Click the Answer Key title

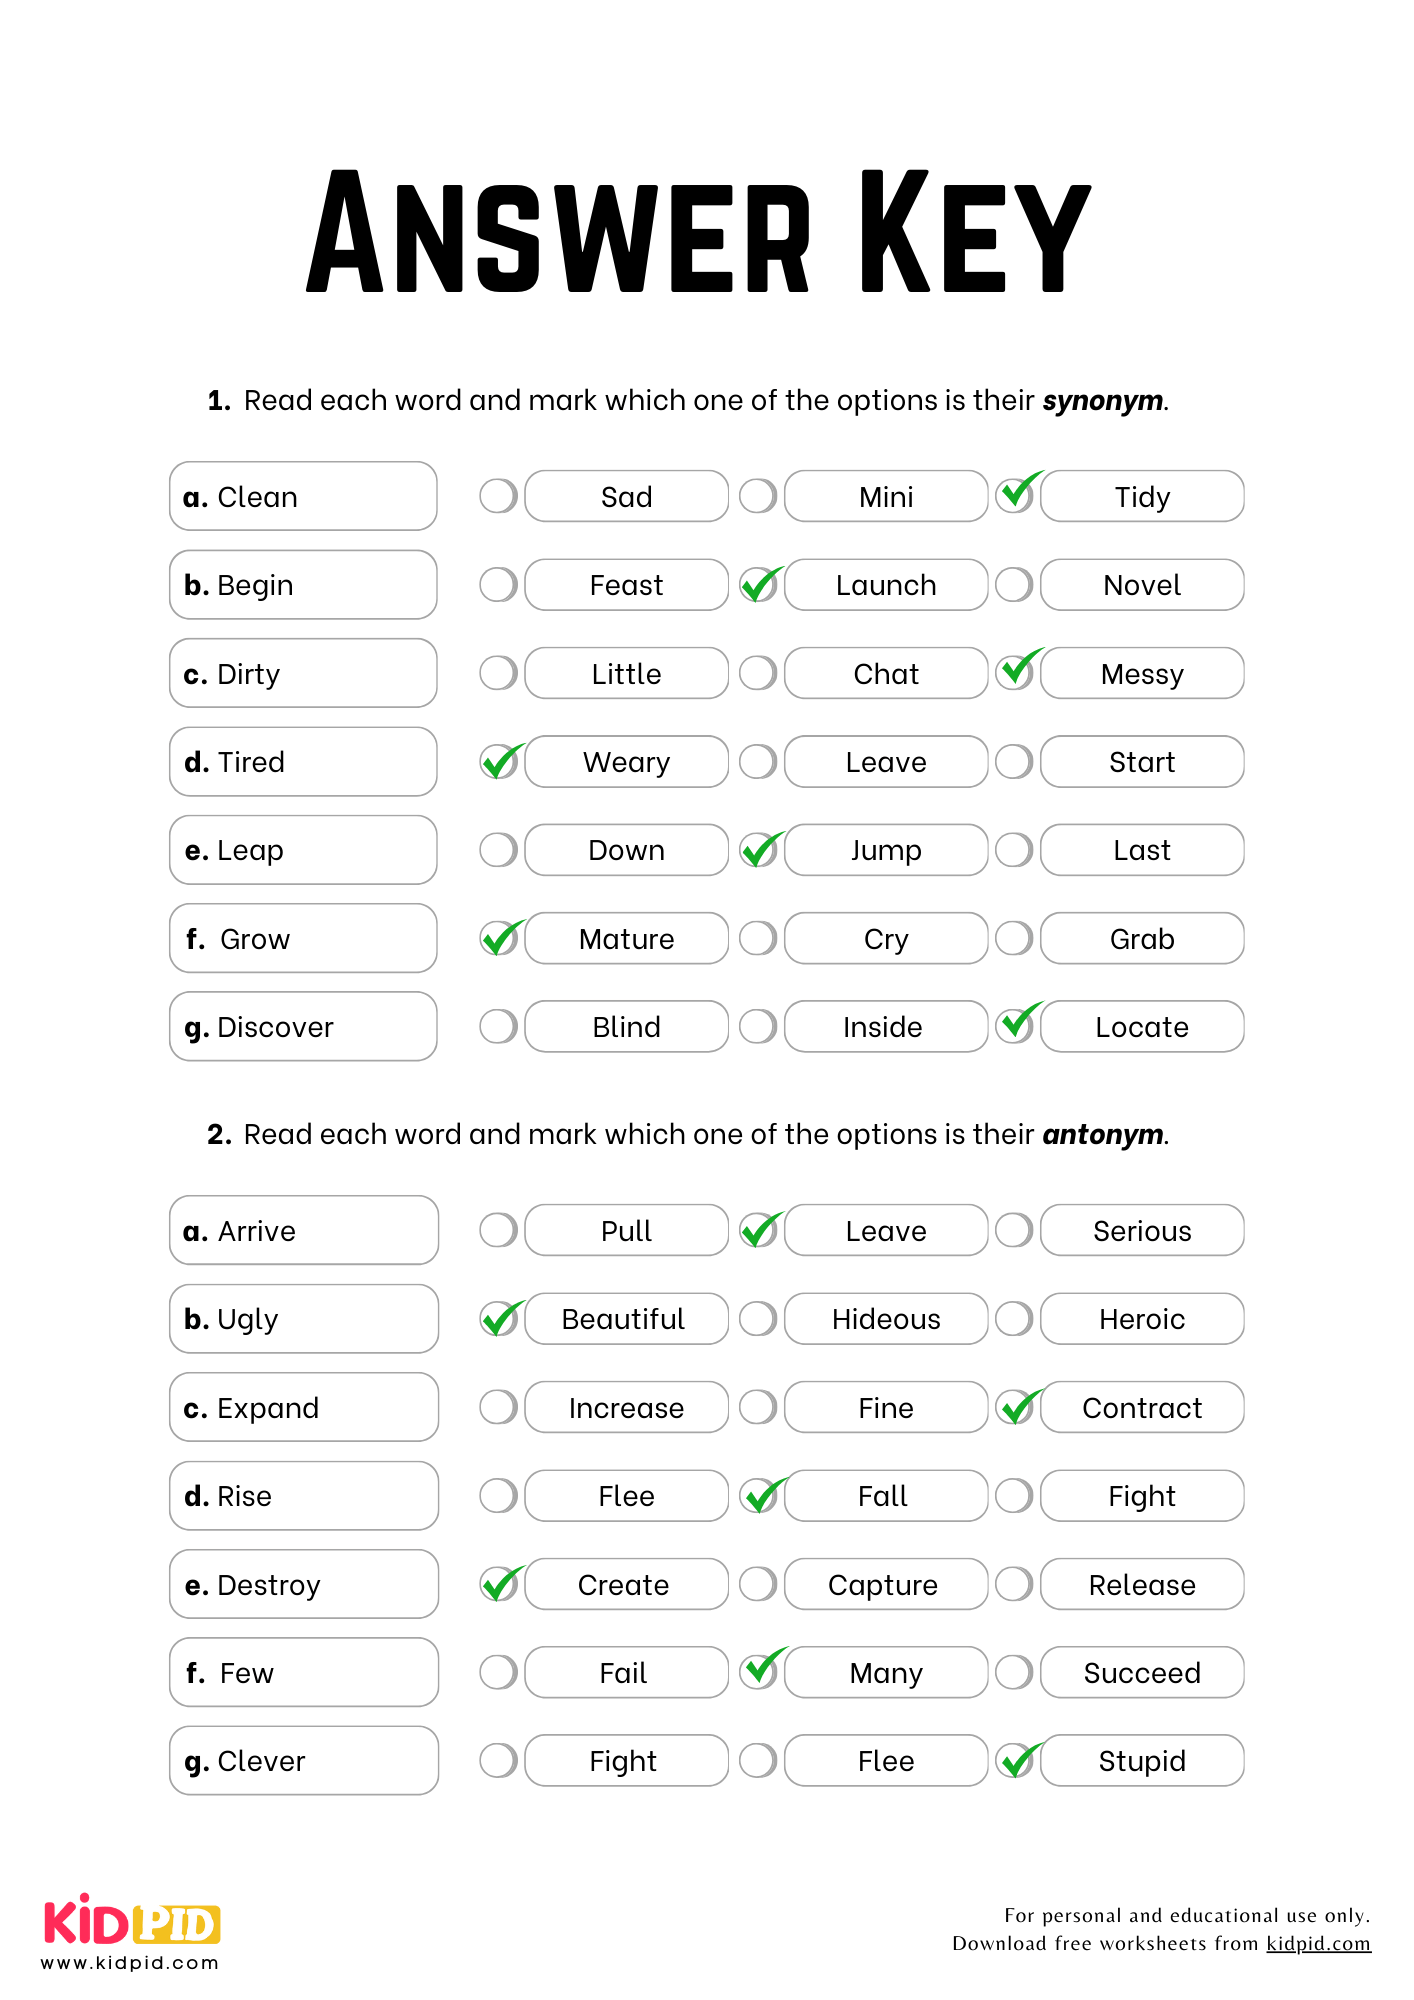point(698,232)
